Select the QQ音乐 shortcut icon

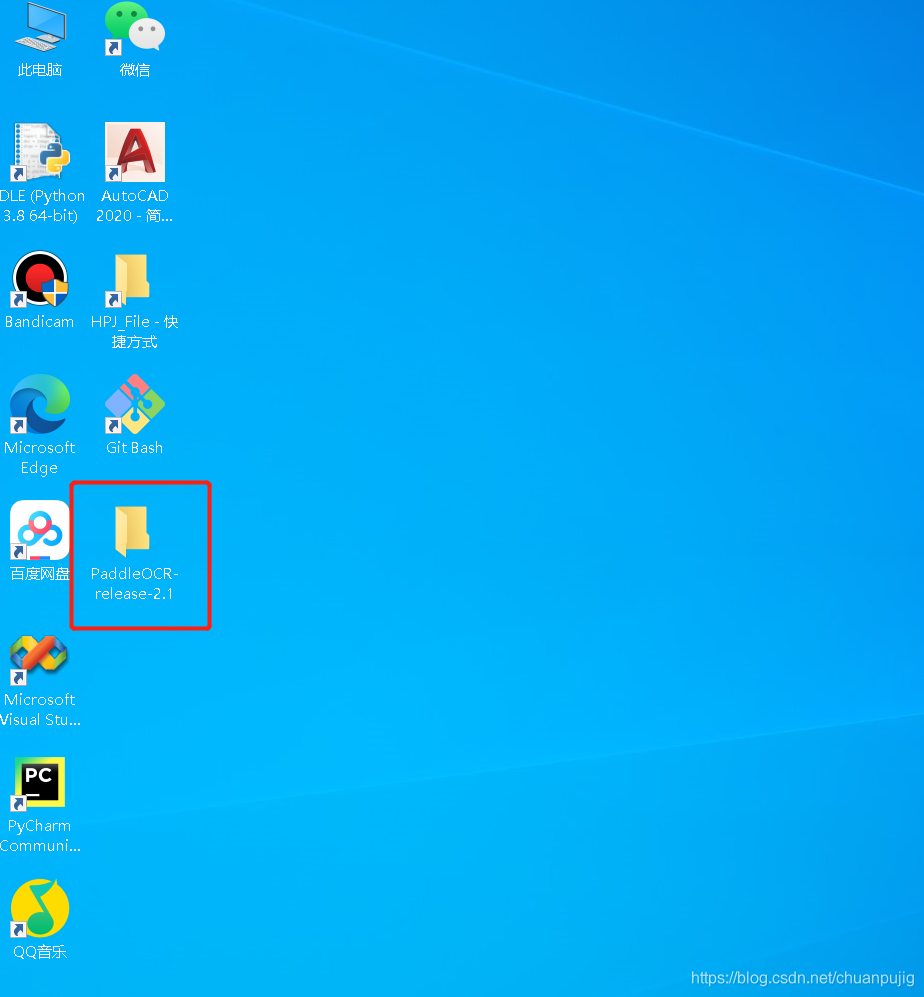[x=39, y=908]
